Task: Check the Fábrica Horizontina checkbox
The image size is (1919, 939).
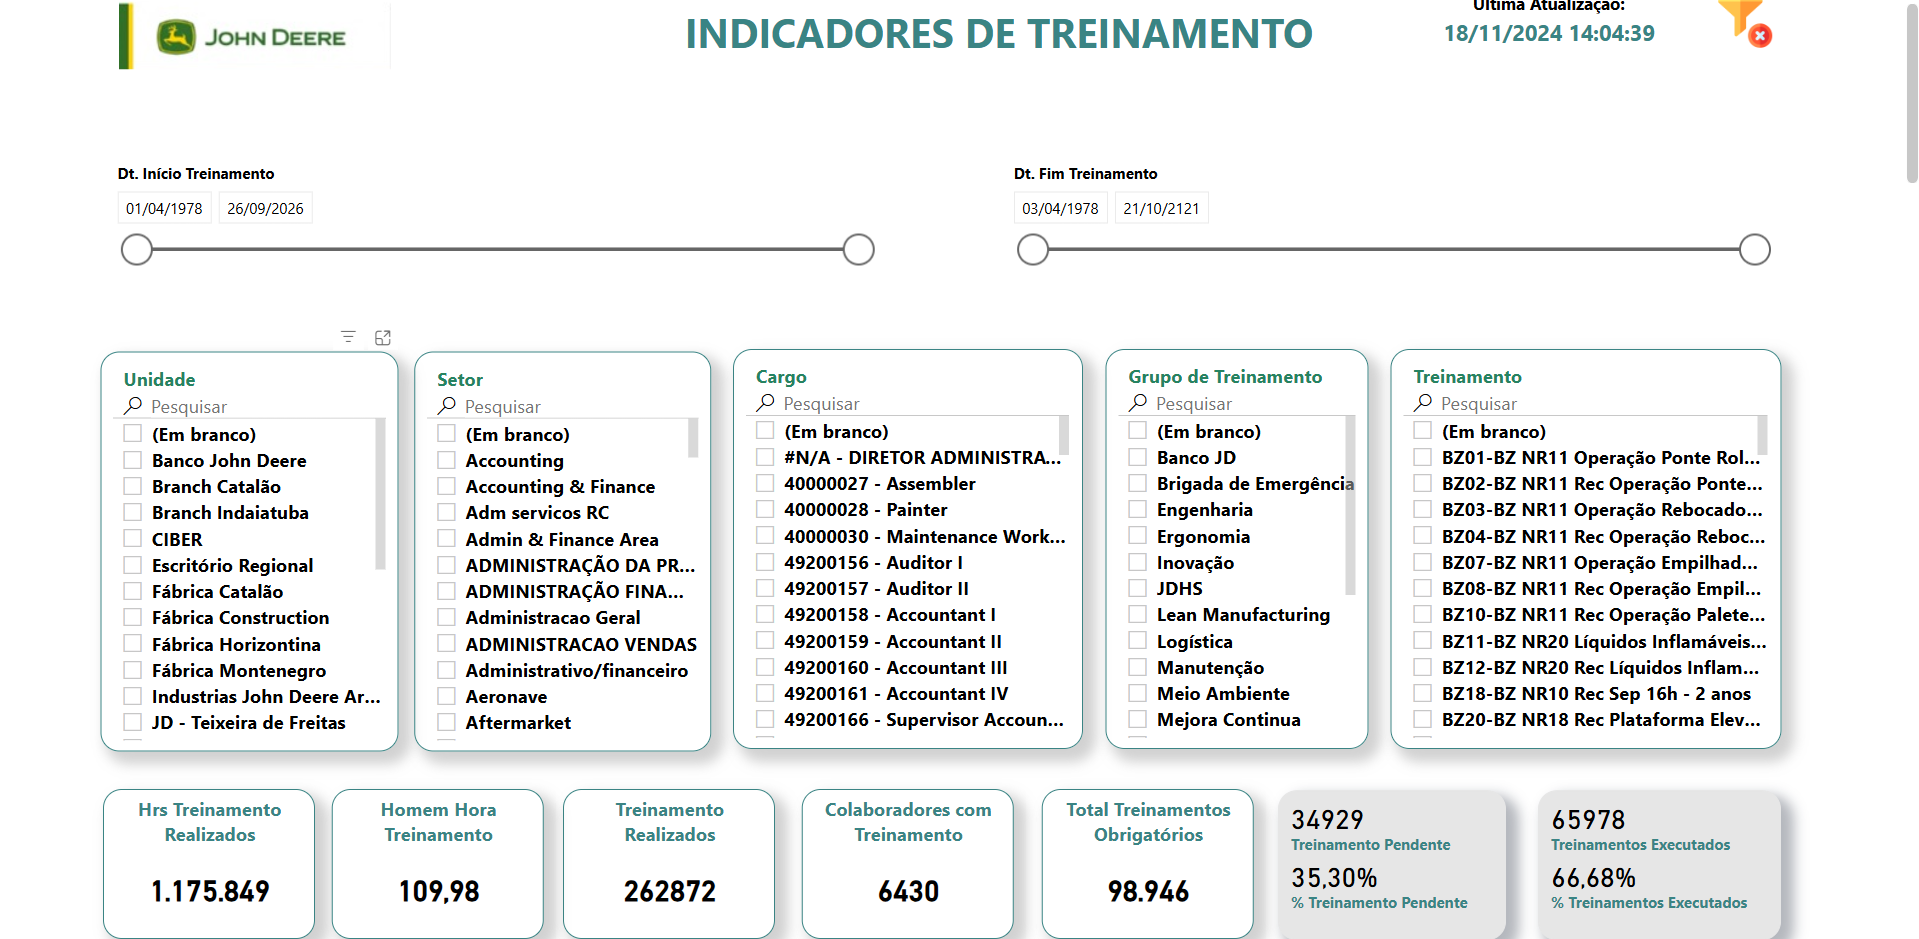Action: (132, 644)
